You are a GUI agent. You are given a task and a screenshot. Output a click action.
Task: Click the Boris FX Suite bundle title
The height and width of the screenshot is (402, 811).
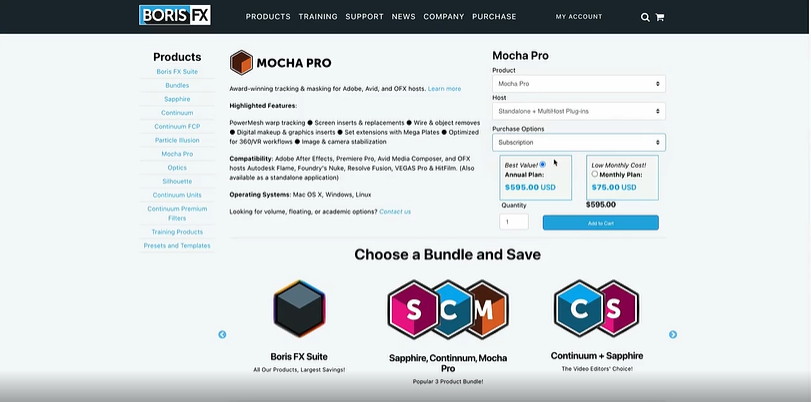[x=299, y=356]
